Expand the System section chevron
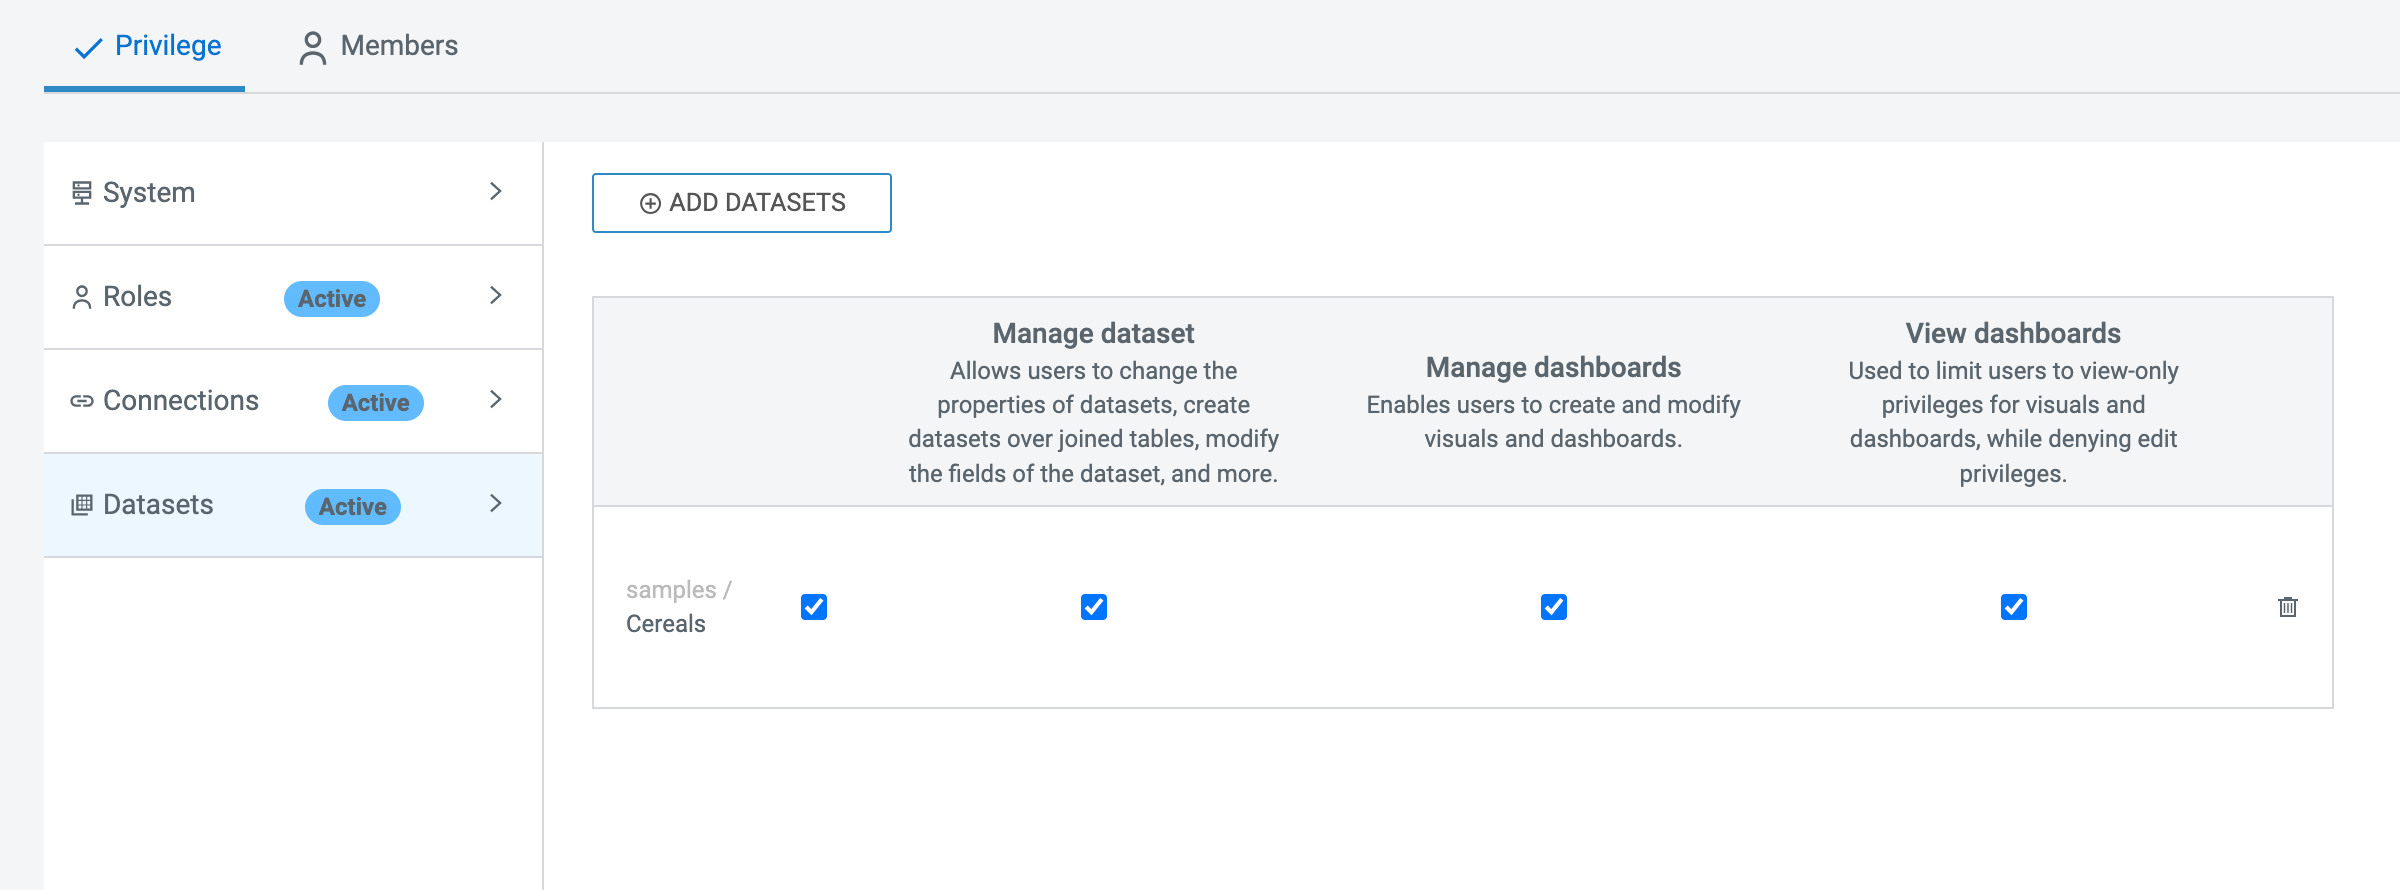Viewport: 2400px width, 890px height. pos(495,191)
